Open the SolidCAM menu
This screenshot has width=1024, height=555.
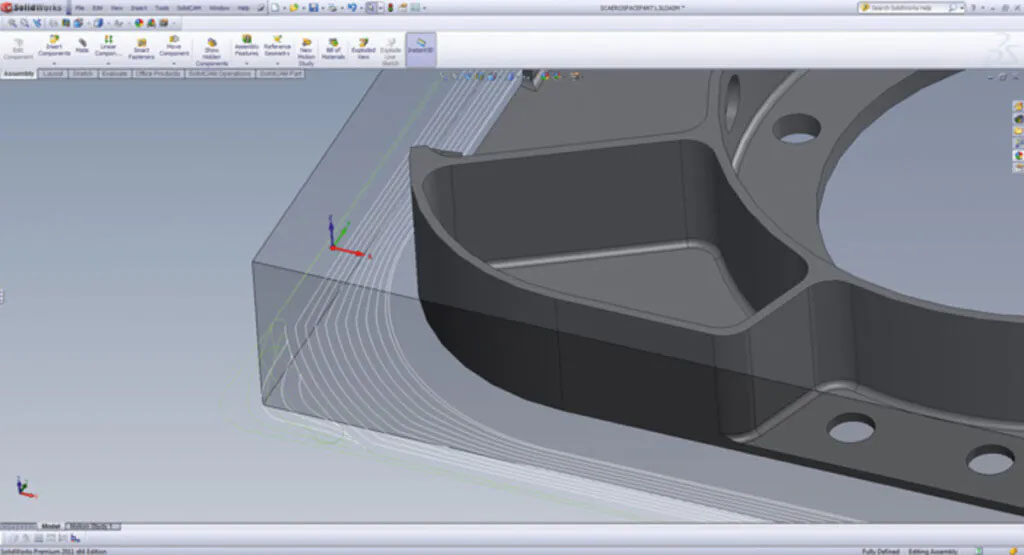189,8
